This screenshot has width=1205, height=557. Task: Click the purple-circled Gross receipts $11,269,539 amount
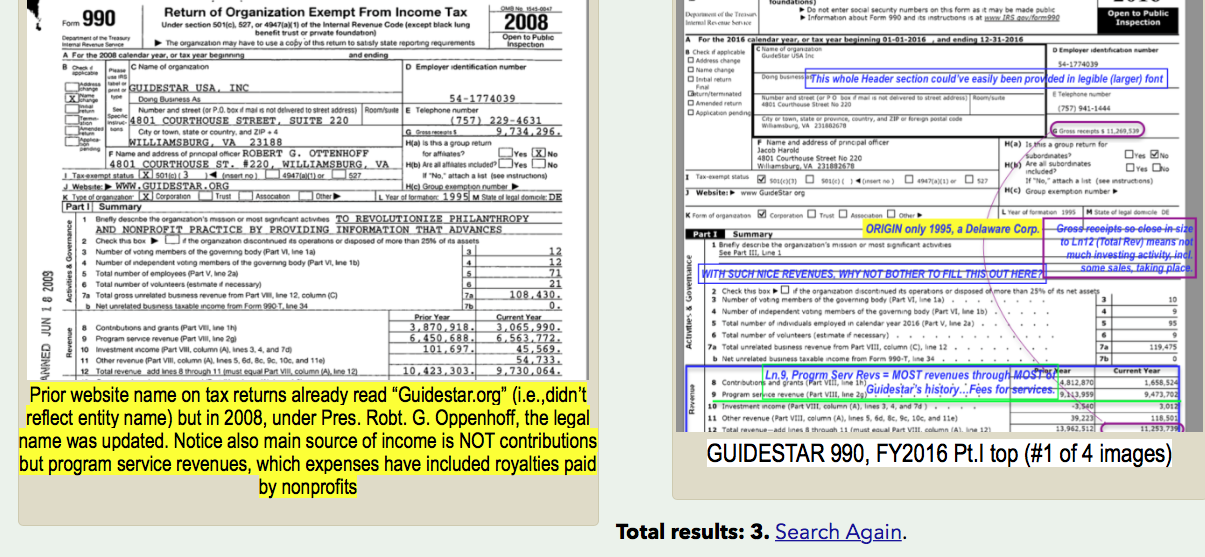tap(1098, 129)
